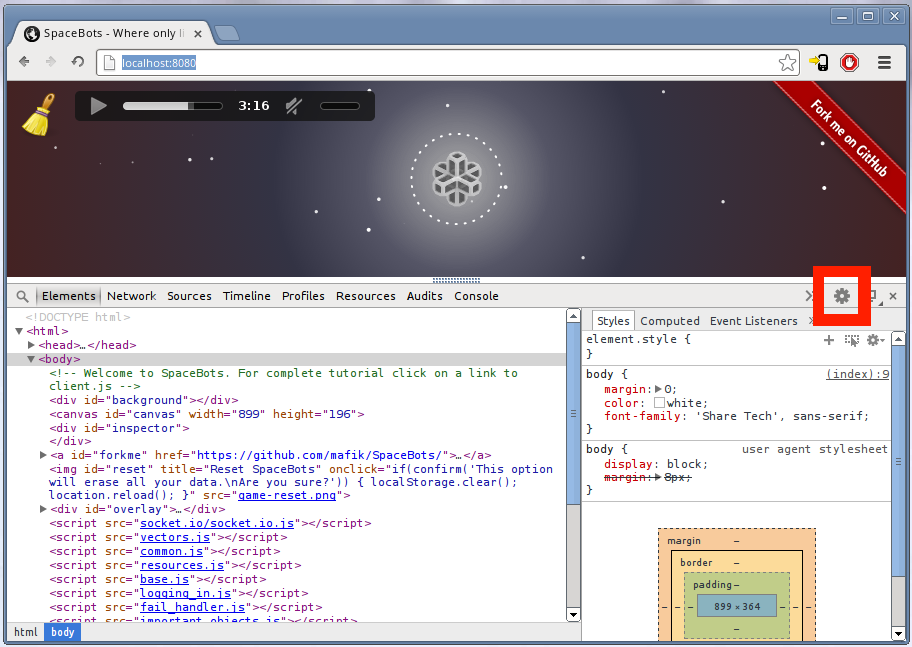Image resolution: width=912 pixels, height=647 pixels.
Task: Open the Computed styles tab
Action: pos(669,321)
